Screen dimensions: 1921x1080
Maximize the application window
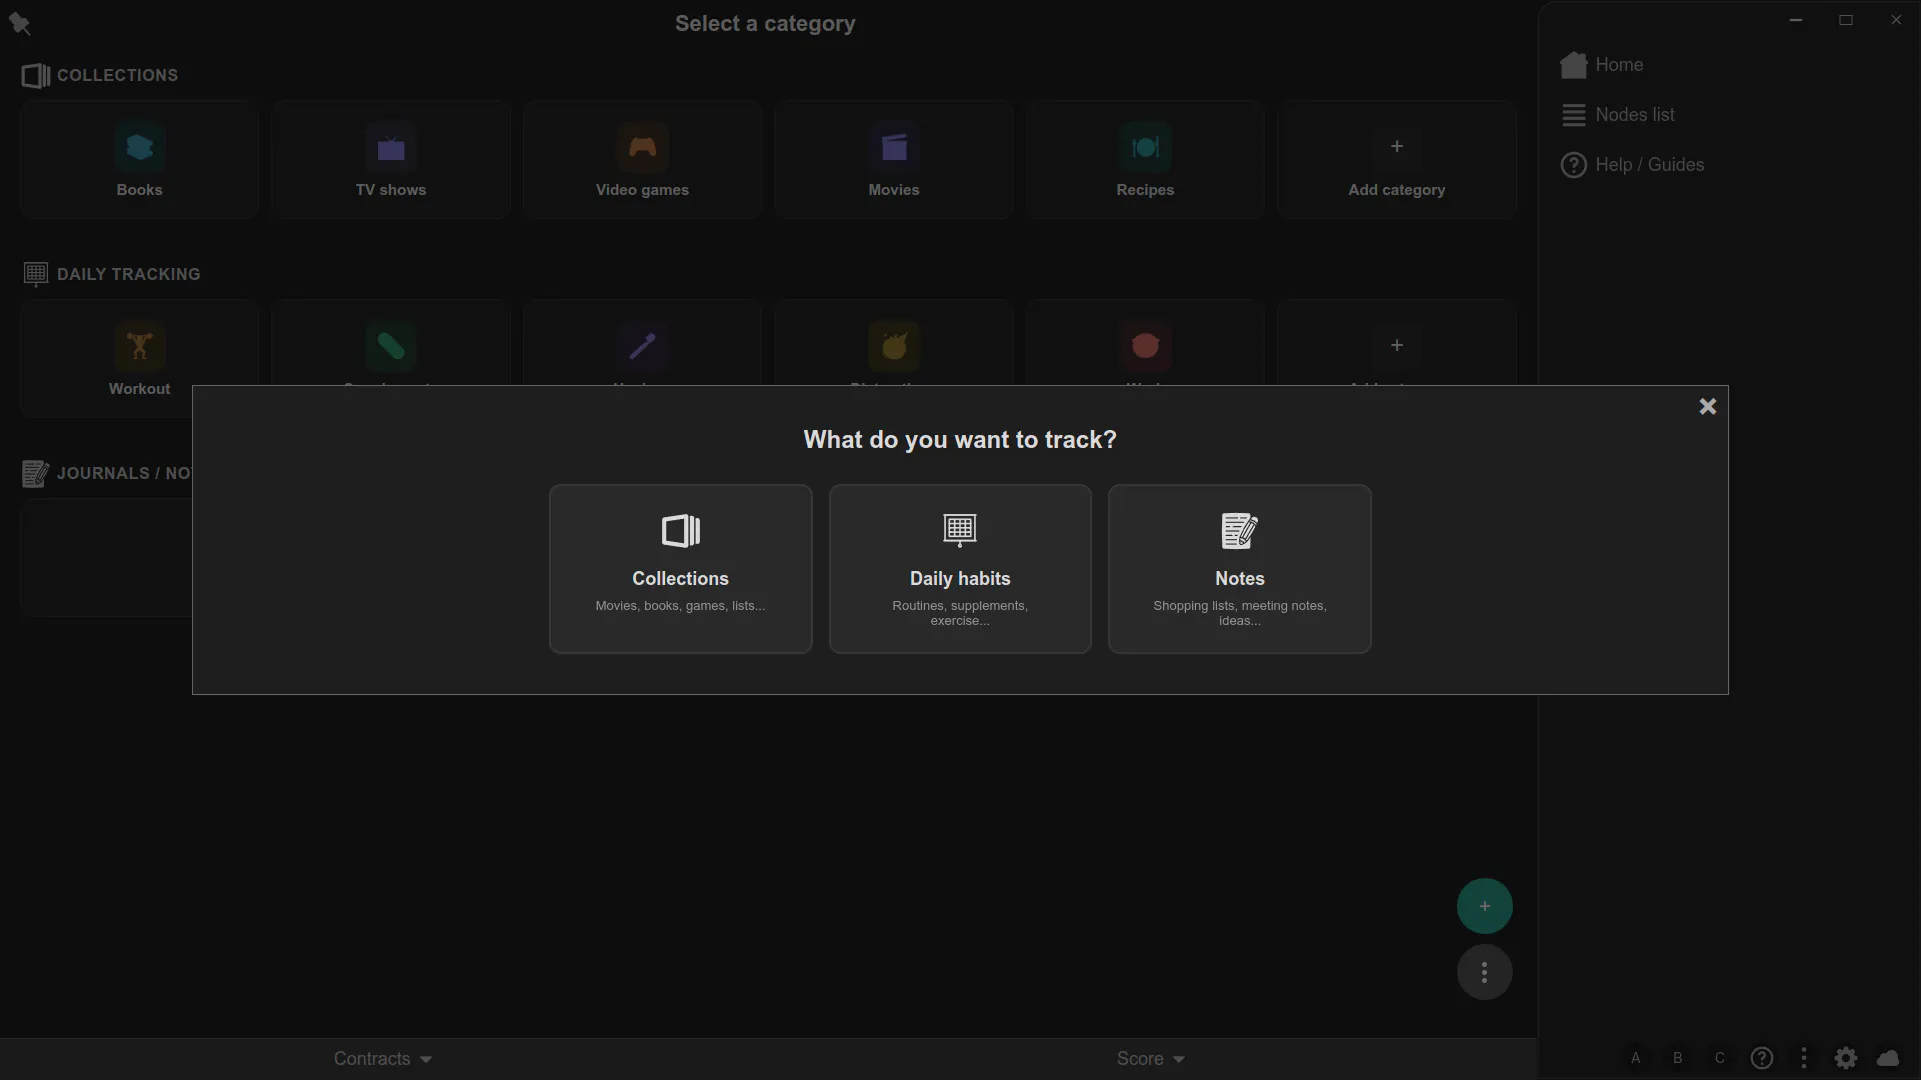pyautogui.click(x=1846, y=20)
